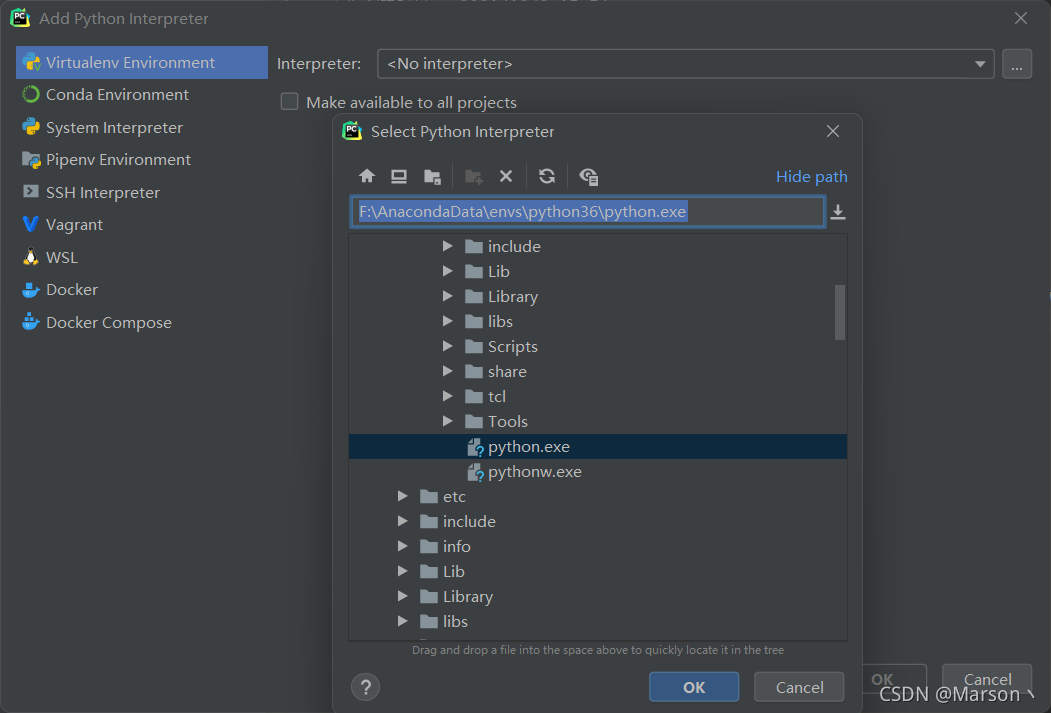Screen dimensions: 1051x713
Task: Select the nested libs folder row
Action: 598,322
